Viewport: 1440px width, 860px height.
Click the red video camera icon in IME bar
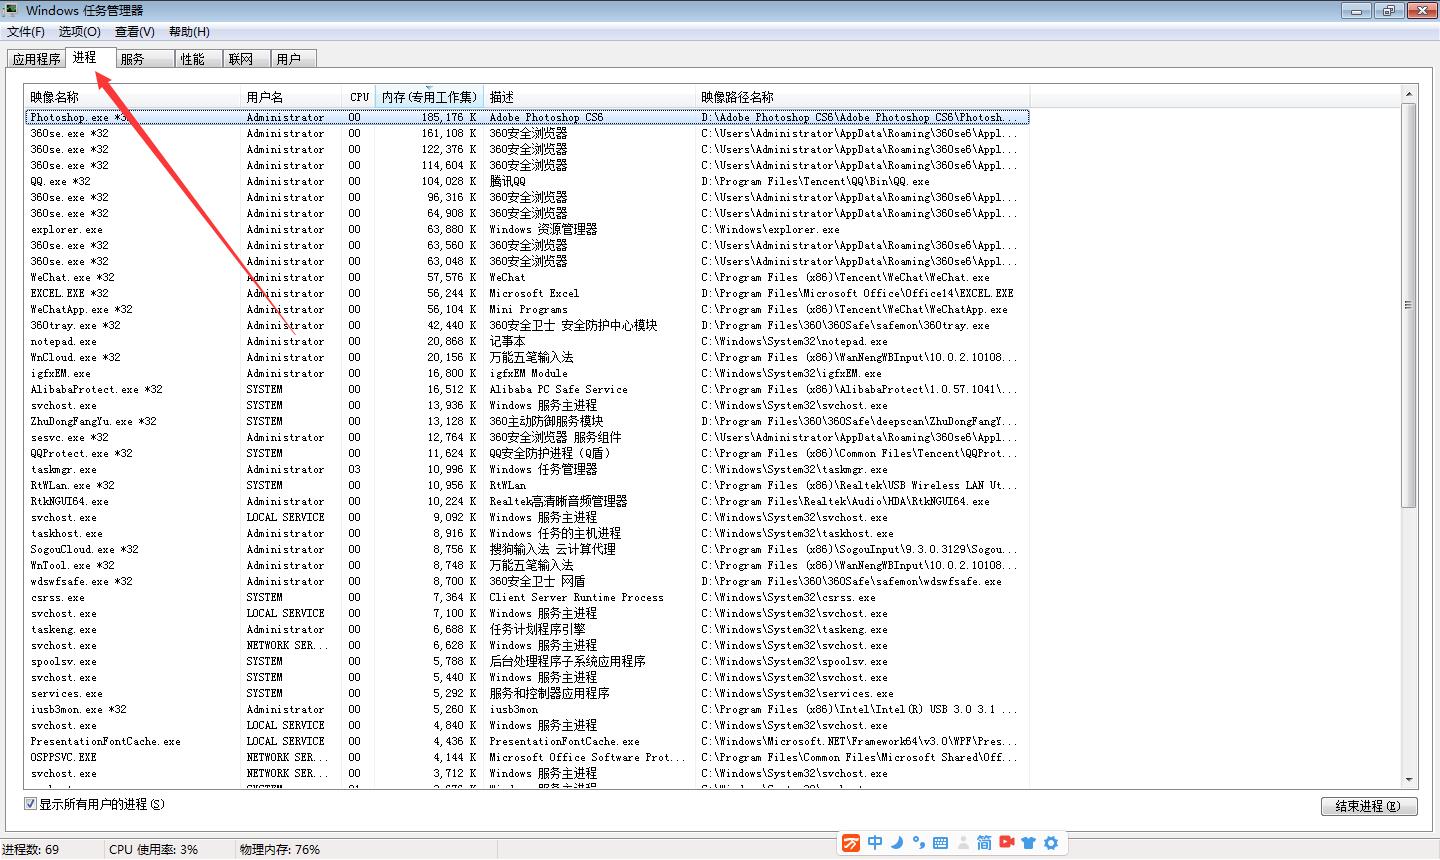tap(1006, 843)
